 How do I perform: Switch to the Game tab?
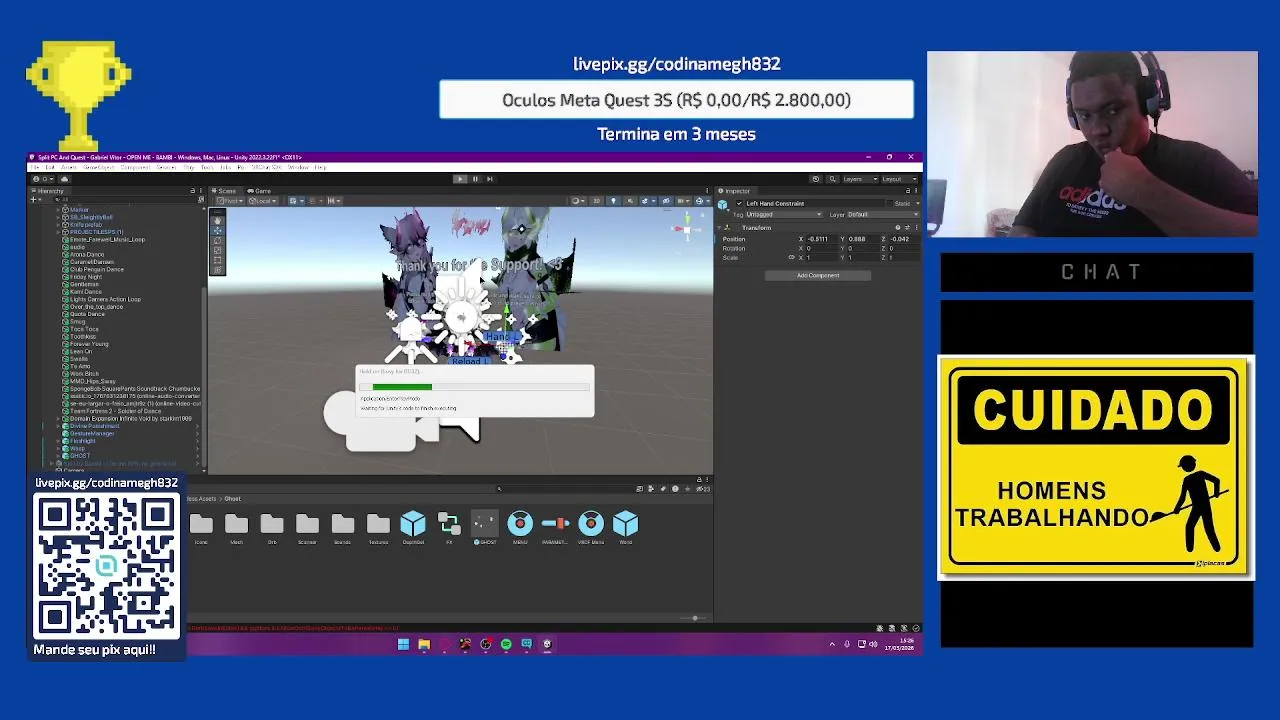tap(259, 191)
